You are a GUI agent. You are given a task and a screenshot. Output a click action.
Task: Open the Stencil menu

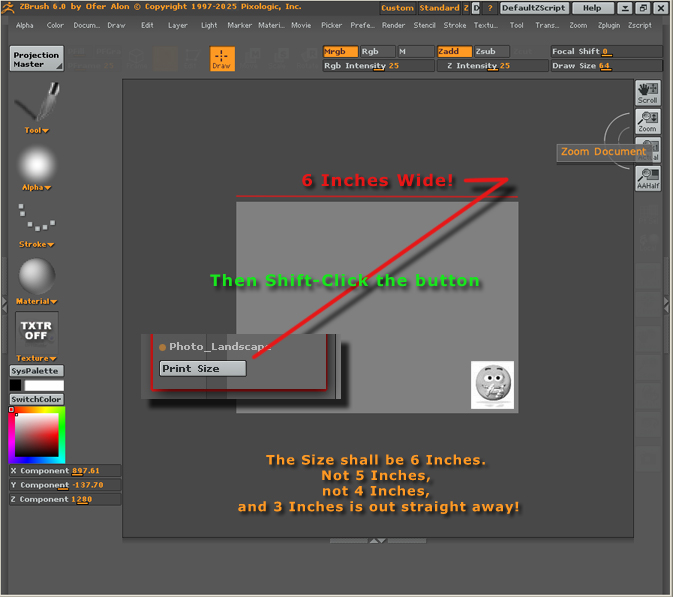pyautogui.click(x=424, y=25)
